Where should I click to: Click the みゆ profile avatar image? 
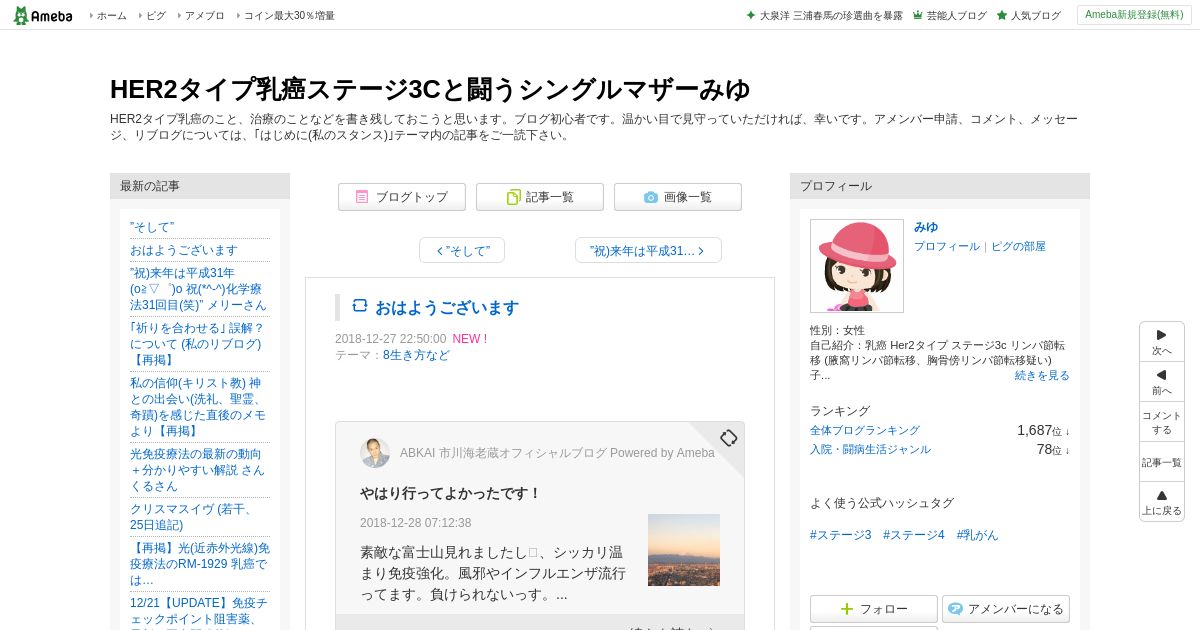[857, 266]
